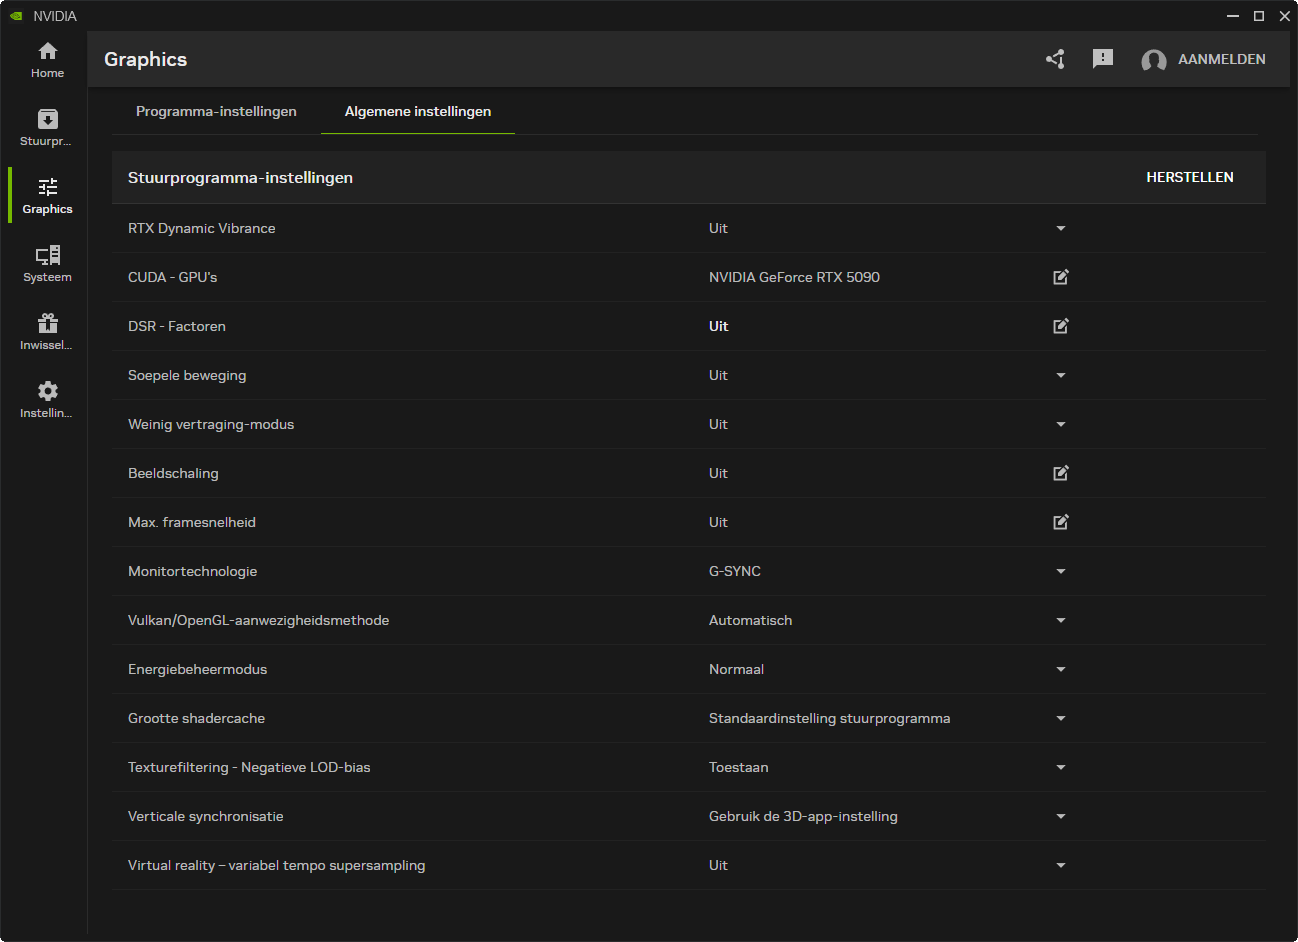Open the Verticale synchronisatie dropdown
This screenshot has height=942, width=1298.
click(x=1061, y=816)
